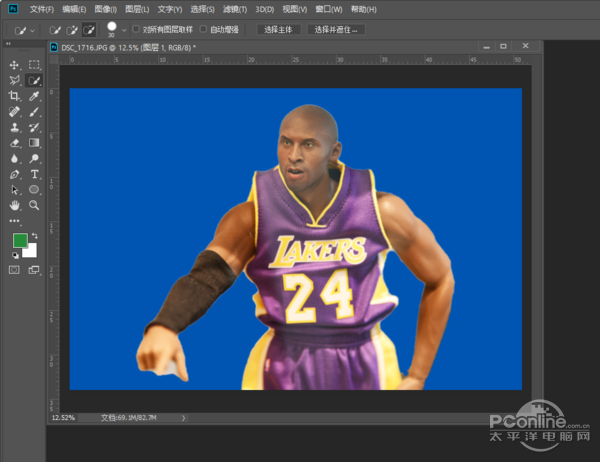
Task: Enable 对所有图层取样 checkbox
Action: pyautogui.click(x=136, y=29)
